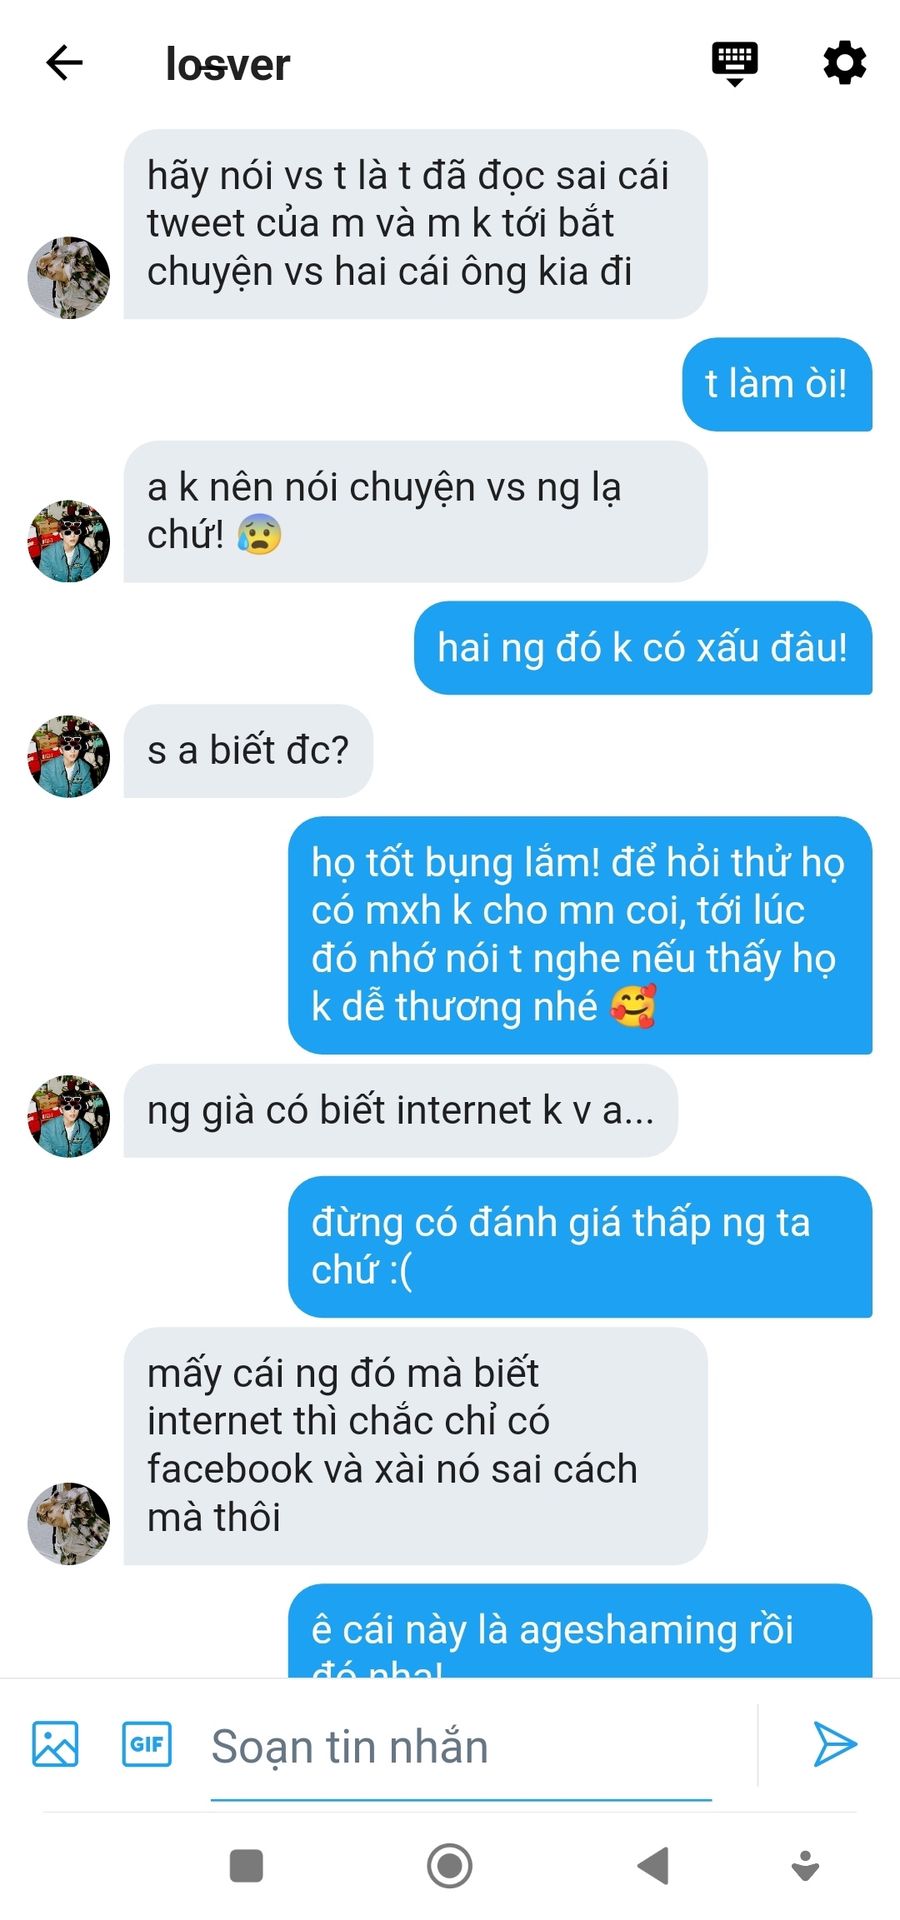Tap the keyboard hide icon in the header
This screenshot has height=1920, width=900.
pyautogui.click(x=734, y=64)
